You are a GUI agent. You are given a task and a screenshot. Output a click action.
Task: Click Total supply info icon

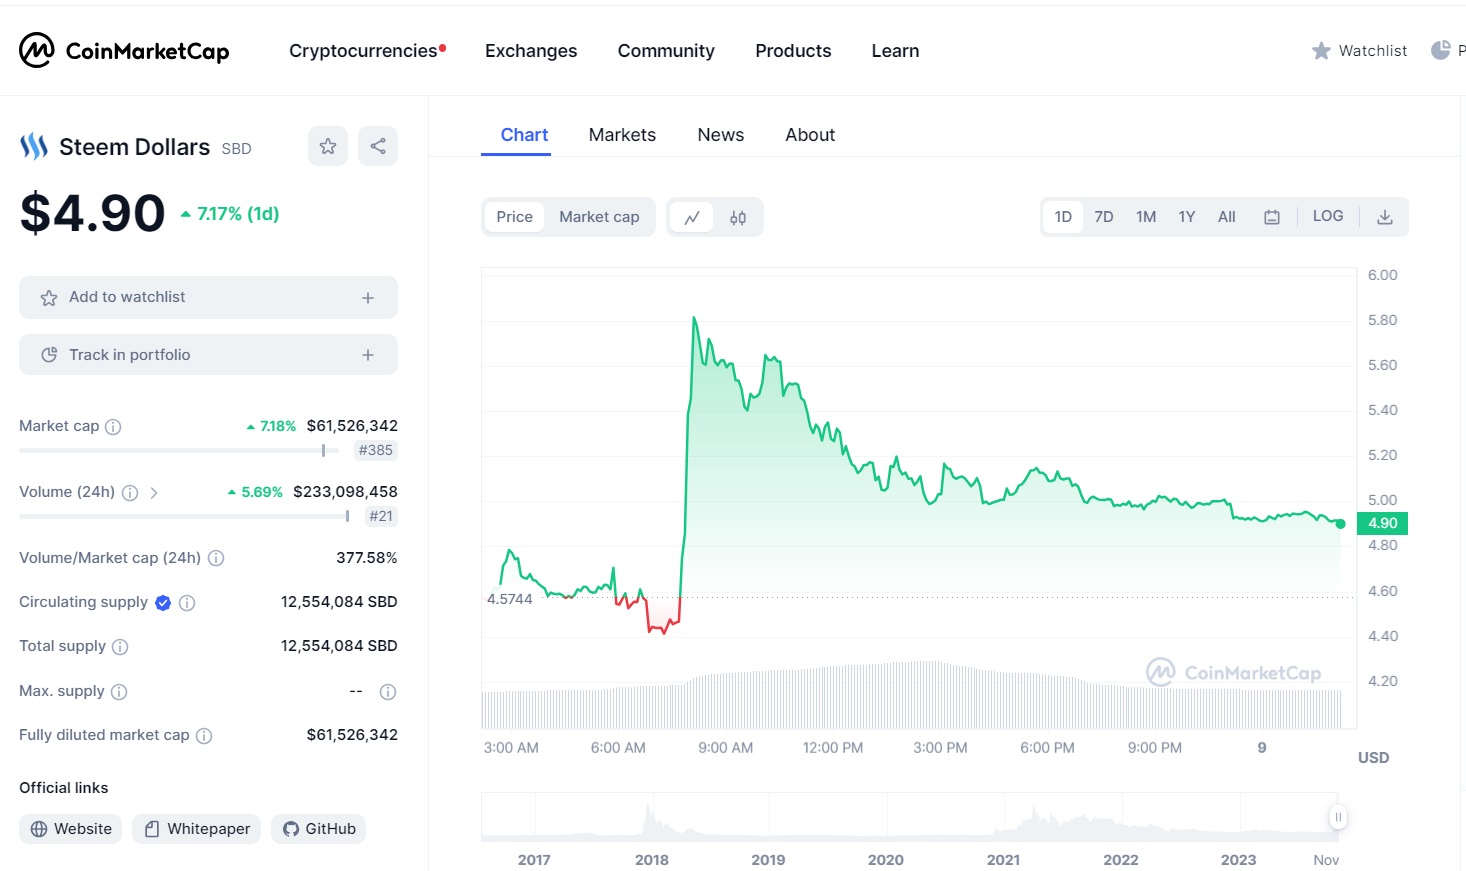click(120, 647)
